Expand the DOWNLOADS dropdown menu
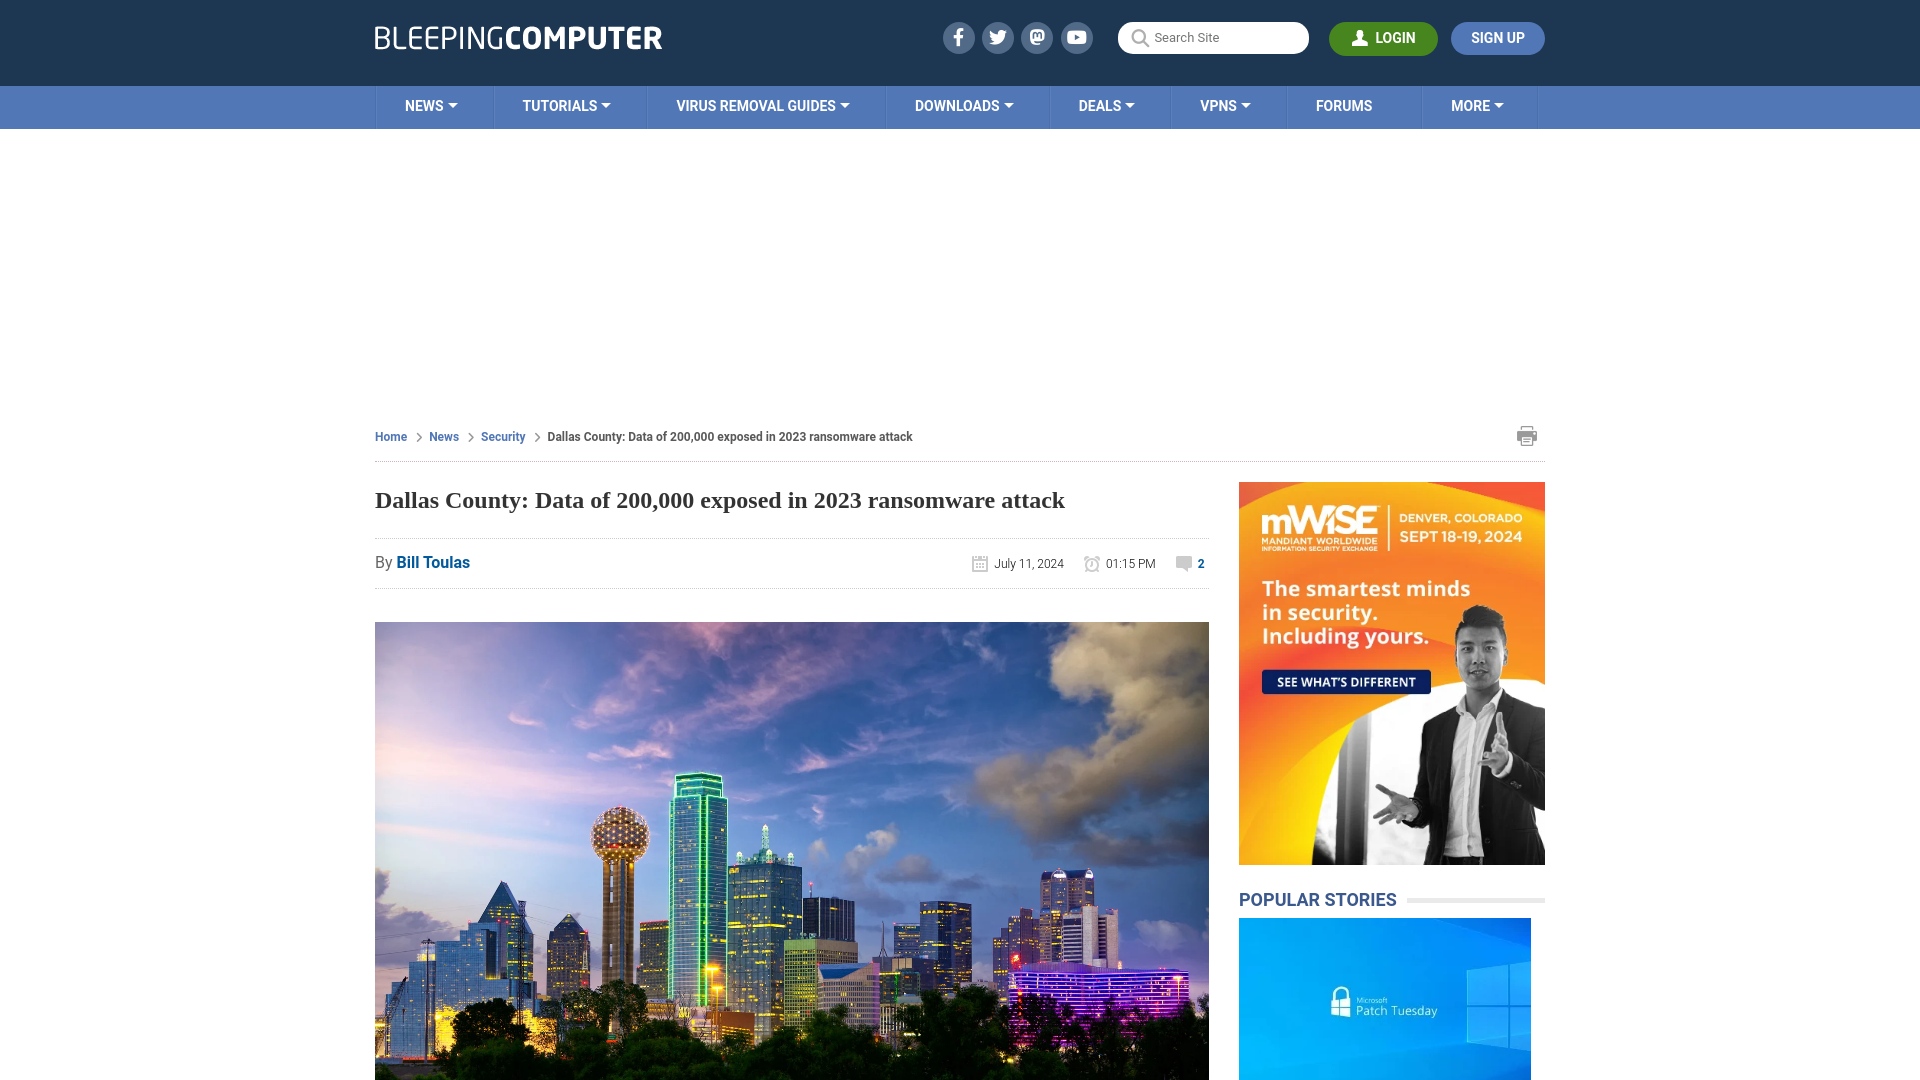The height and width of the screenshot is (1080, 1920). pyautogui.click(x=964, y=105)
